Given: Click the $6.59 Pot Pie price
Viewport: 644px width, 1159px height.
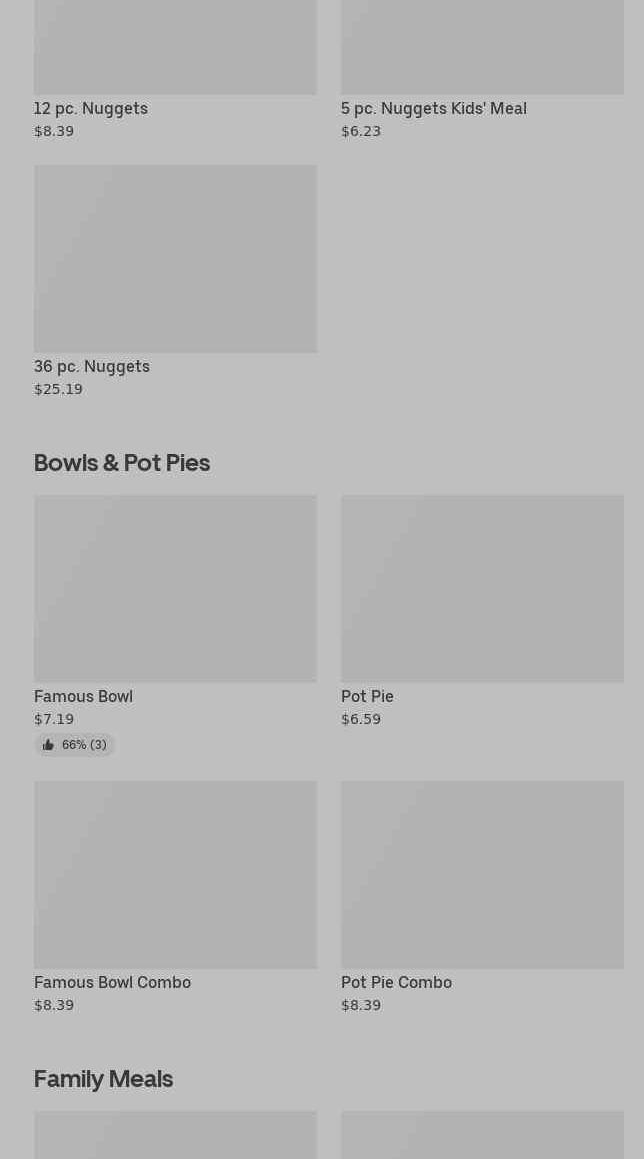Looking at the screenshot, I should pyautogui.click(x=361, y=719).
